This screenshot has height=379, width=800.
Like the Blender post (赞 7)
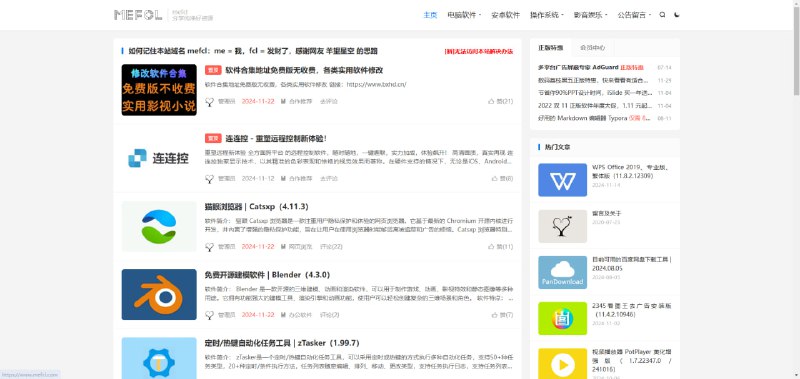pos(502,315)
